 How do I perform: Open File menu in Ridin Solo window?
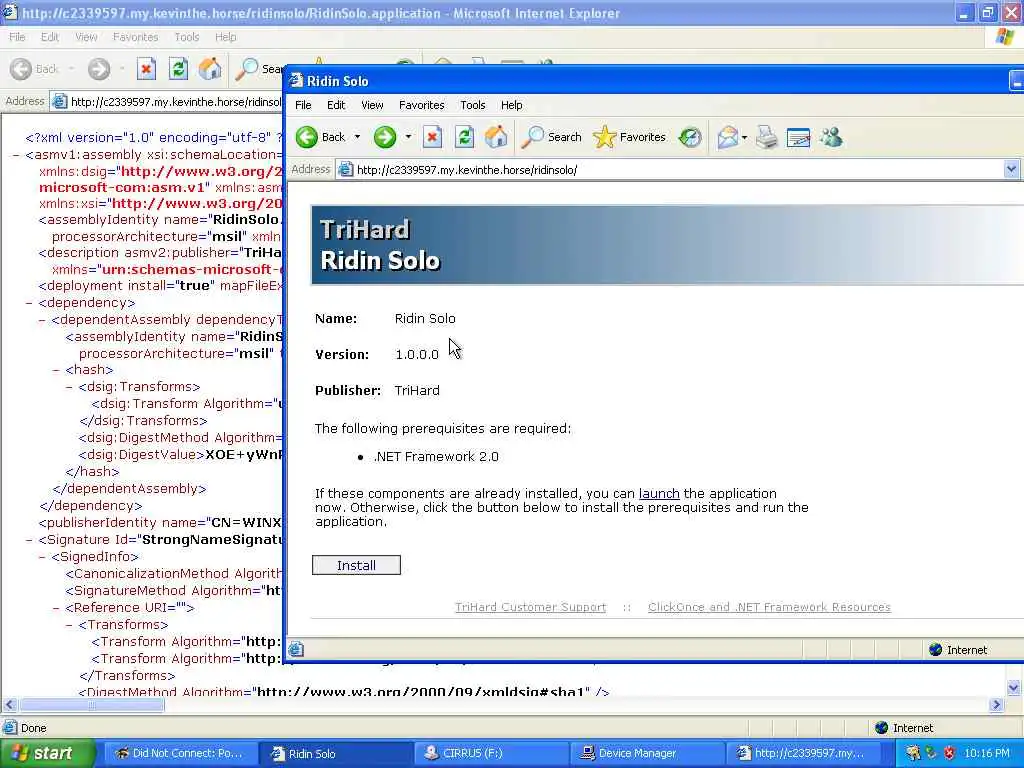click(303, 105)
